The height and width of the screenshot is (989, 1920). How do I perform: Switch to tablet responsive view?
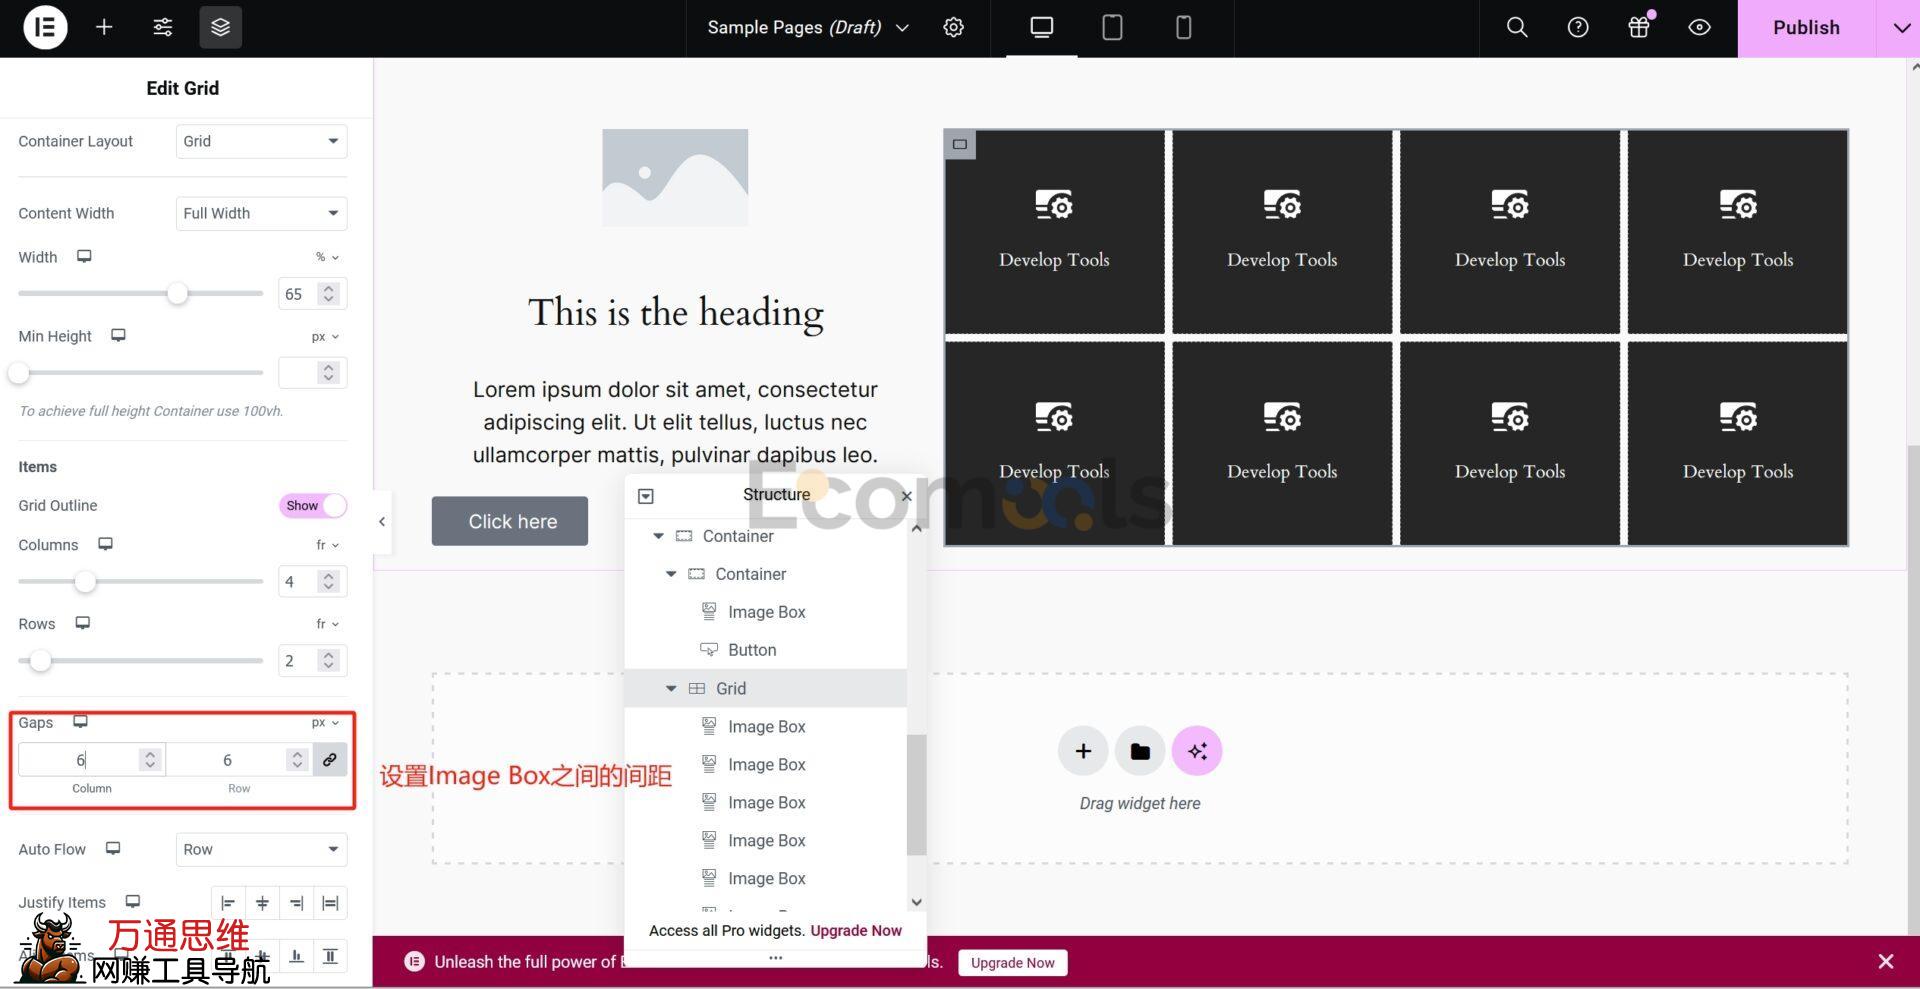pyautogui.click(x=1111, y=27)
